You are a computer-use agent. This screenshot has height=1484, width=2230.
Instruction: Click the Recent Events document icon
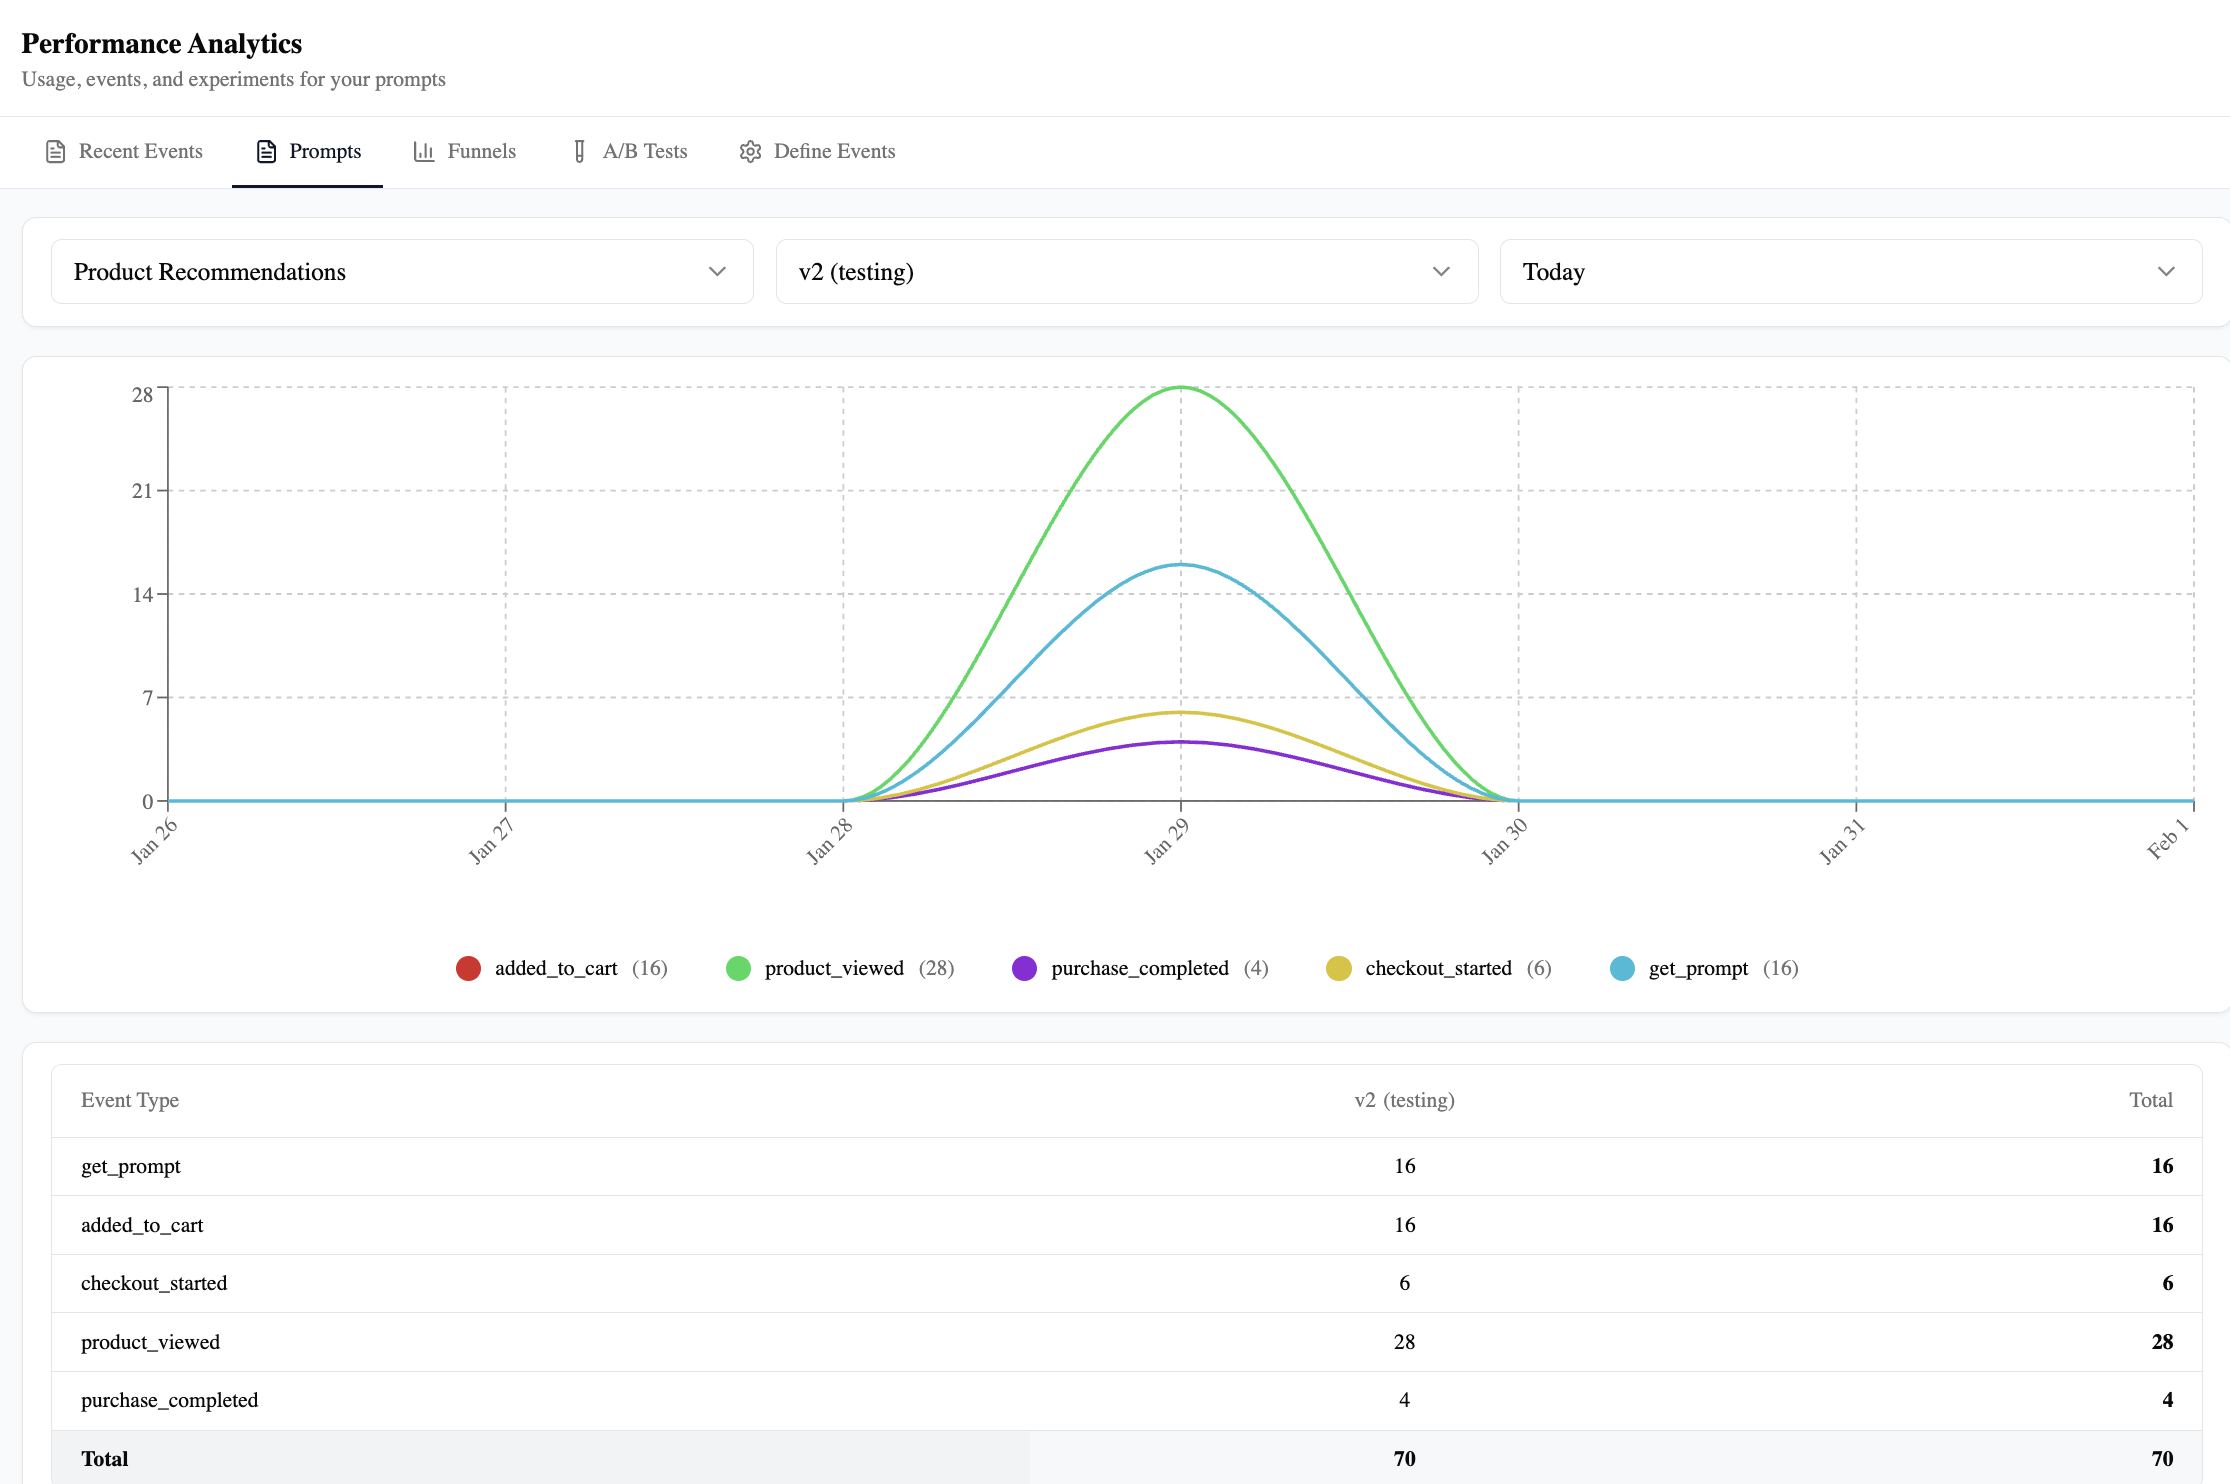56,151
